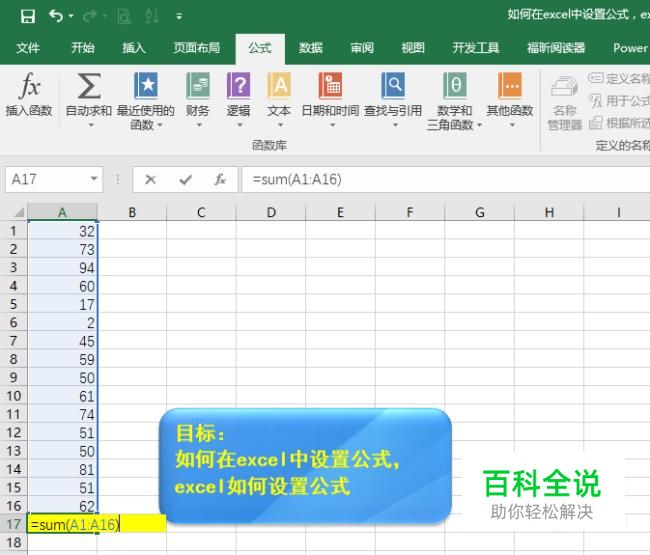Screen dimensions: 650x555
Task: Click cell A17 with the sum formula
Action: click(62, 524)
